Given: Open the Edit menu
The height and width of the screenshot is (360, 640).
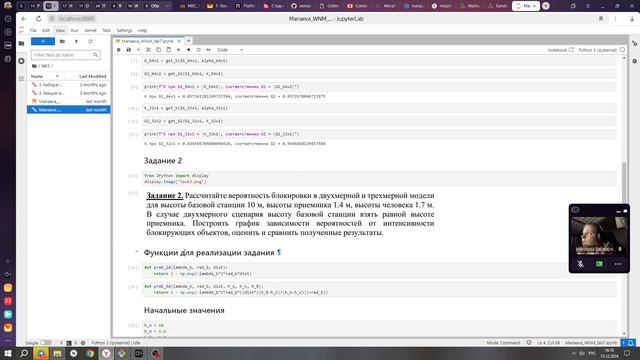Looking at the screenshot, I should tap(46, 31).
